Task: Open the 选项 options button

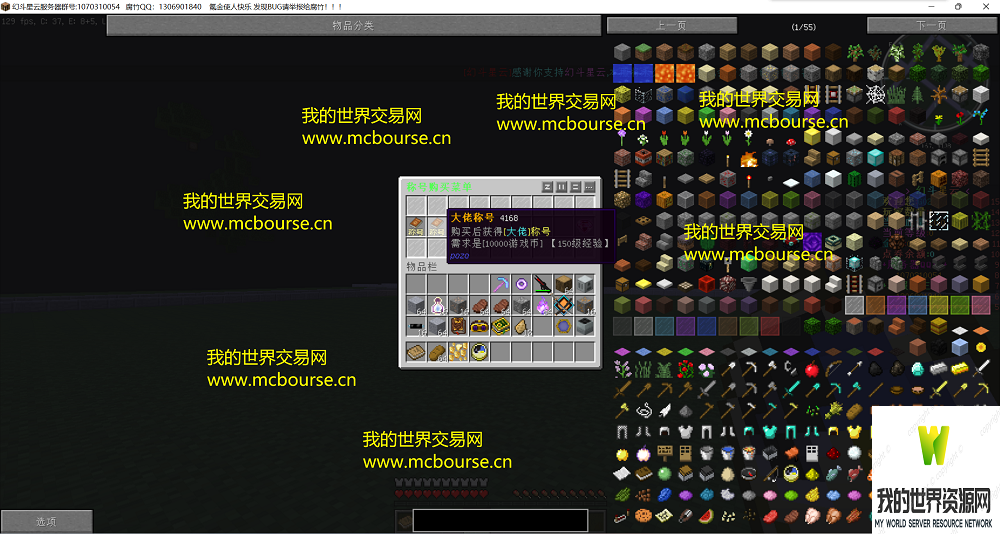Action: coord(47,521)
